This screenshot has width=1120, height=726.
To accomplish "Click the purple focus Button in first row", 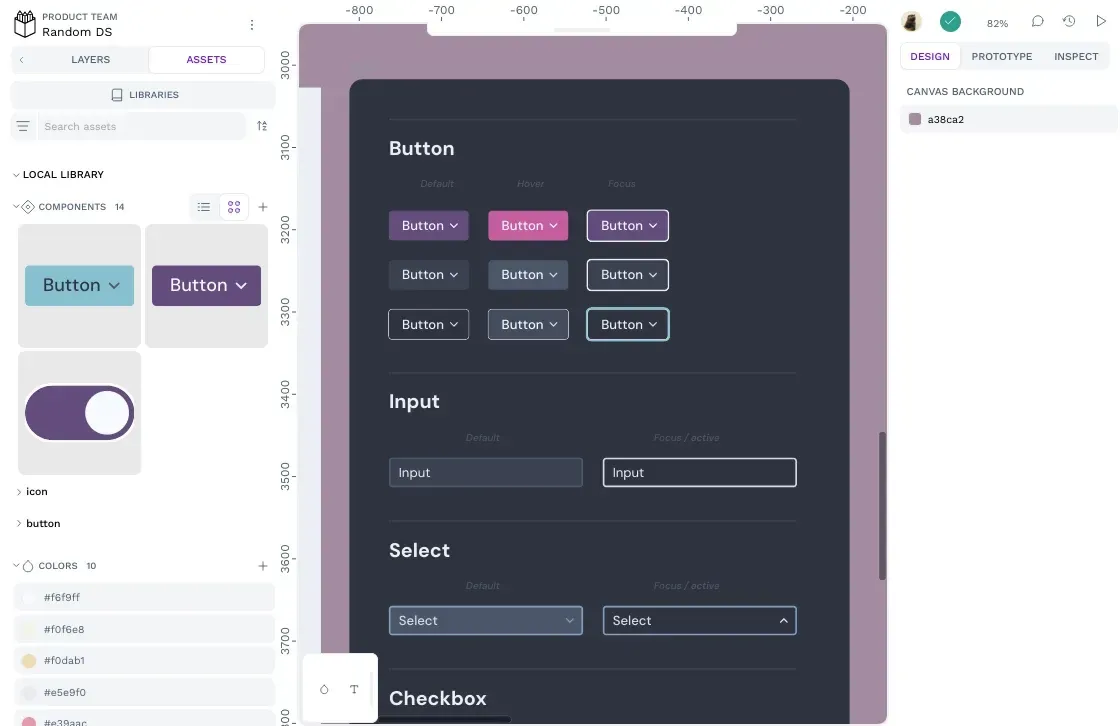I will point(628,226).
